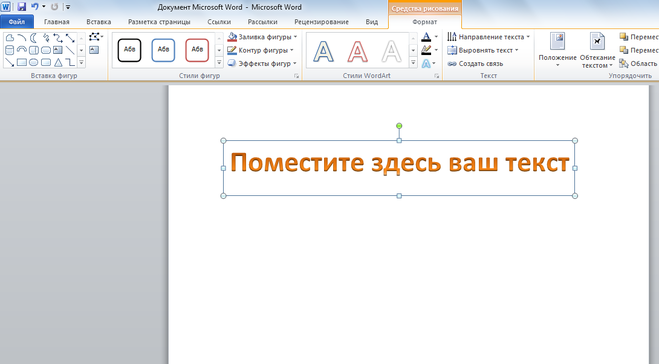Click the text fill A icon

pyautogui.click(x=426, y=37)
